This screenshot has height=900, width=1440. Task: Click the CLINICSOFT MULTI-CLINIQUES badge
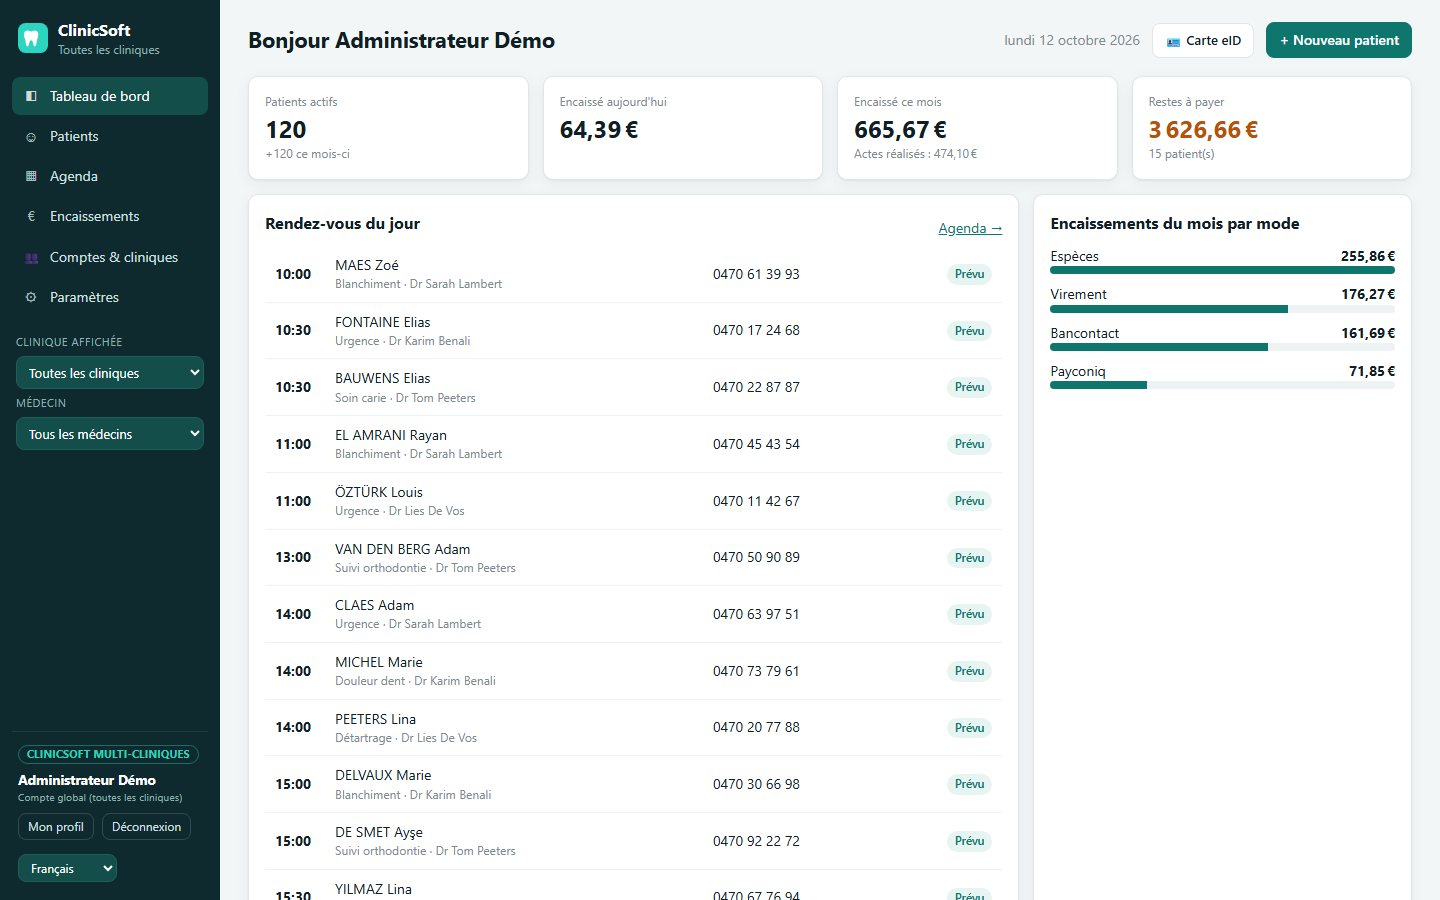pyautogui.click(x=108, y=754)
